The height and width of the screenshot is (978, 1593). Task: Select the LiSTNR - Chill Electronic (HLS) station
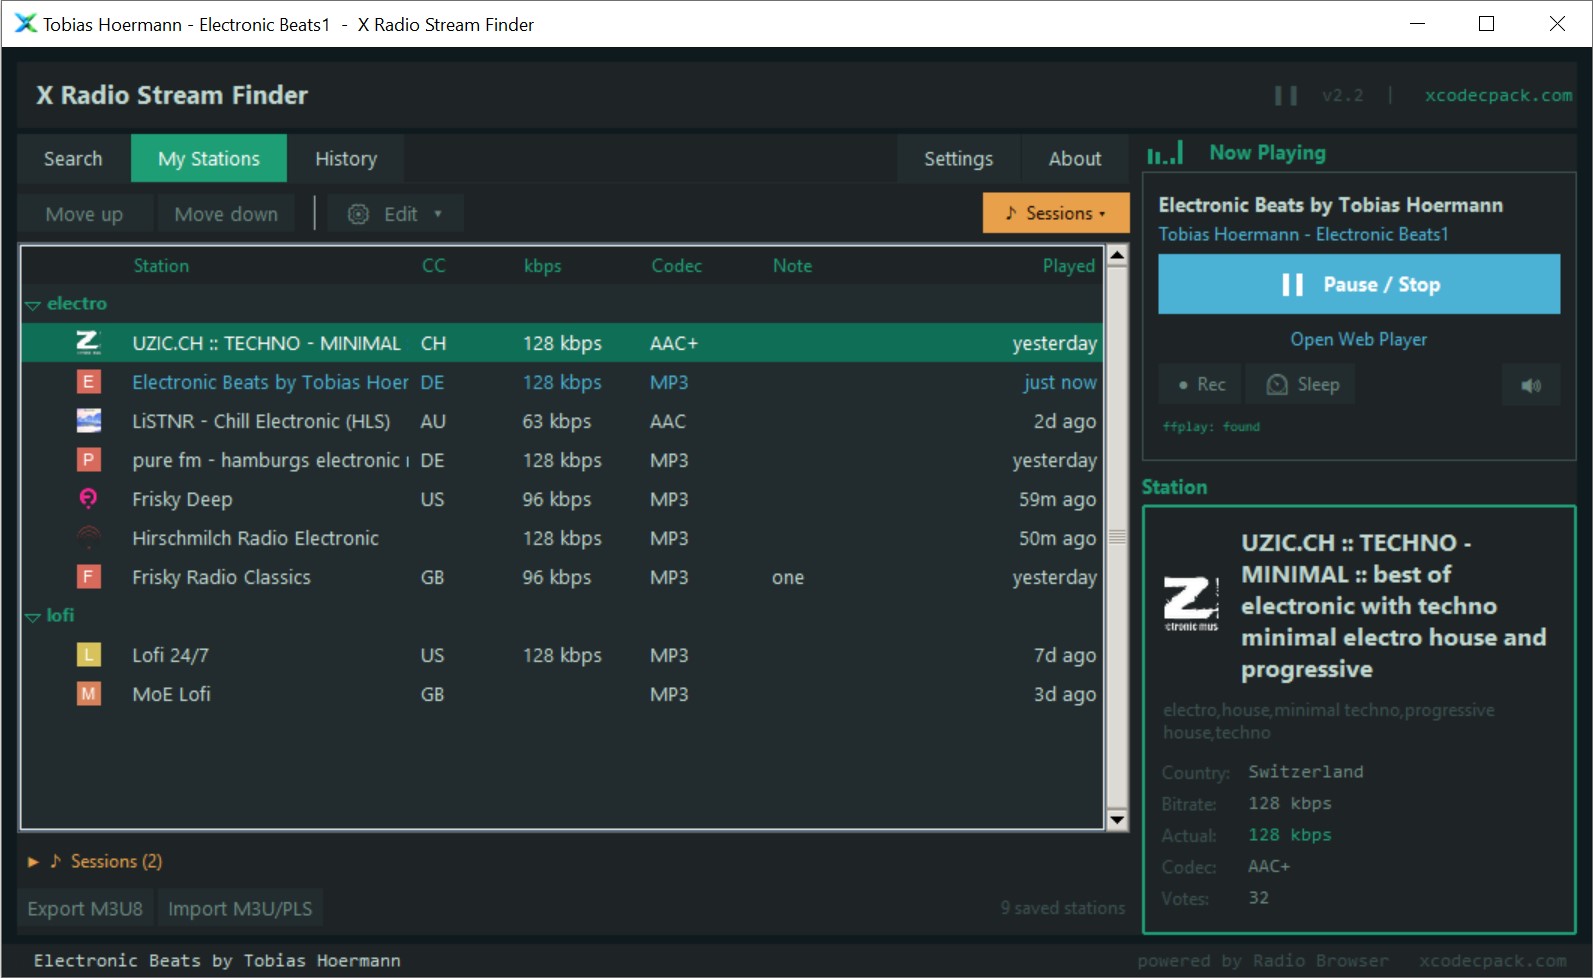(x=562, y=421)
